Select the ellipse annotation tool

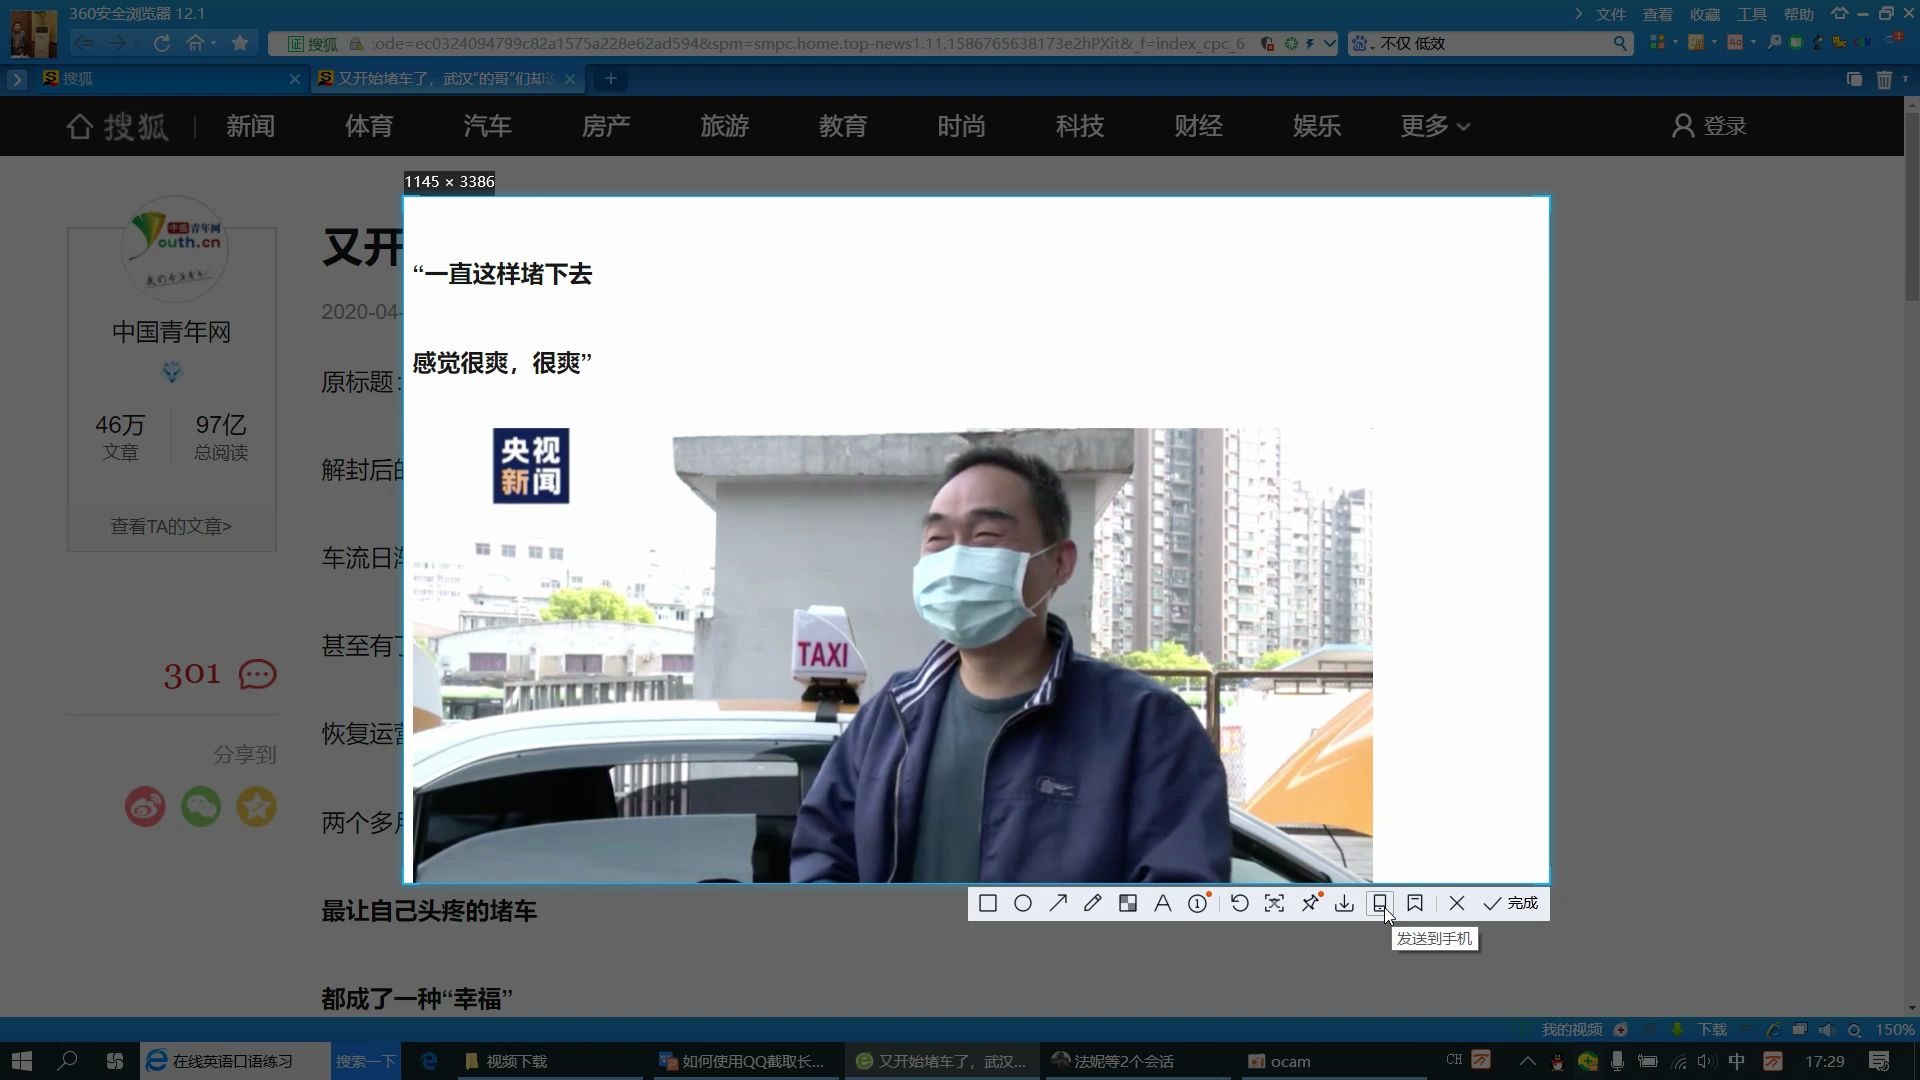pos(1023,903)
